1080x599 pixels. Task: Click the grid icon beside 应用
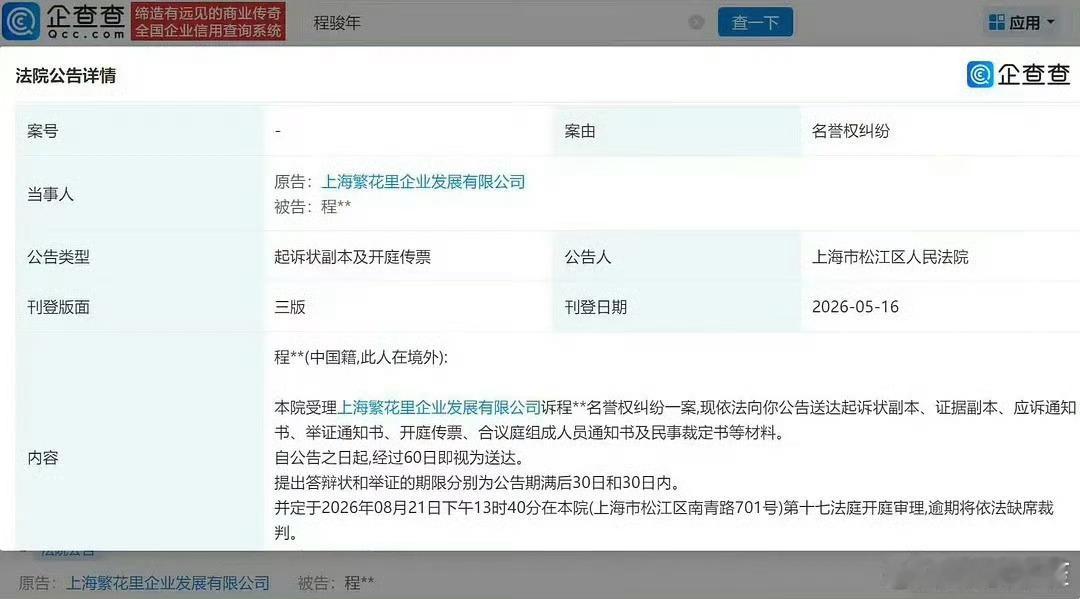click(x=996, y=23)
